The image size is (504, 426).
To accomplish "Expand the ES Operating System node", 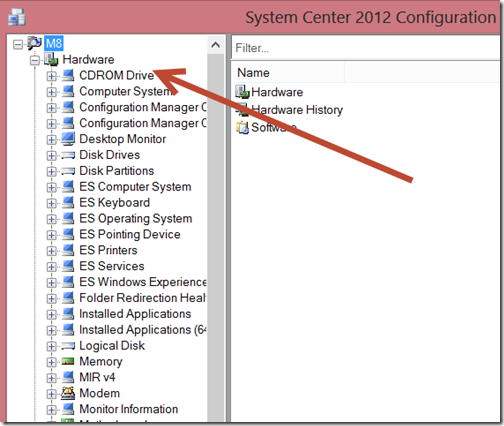I will click(51, 219).
